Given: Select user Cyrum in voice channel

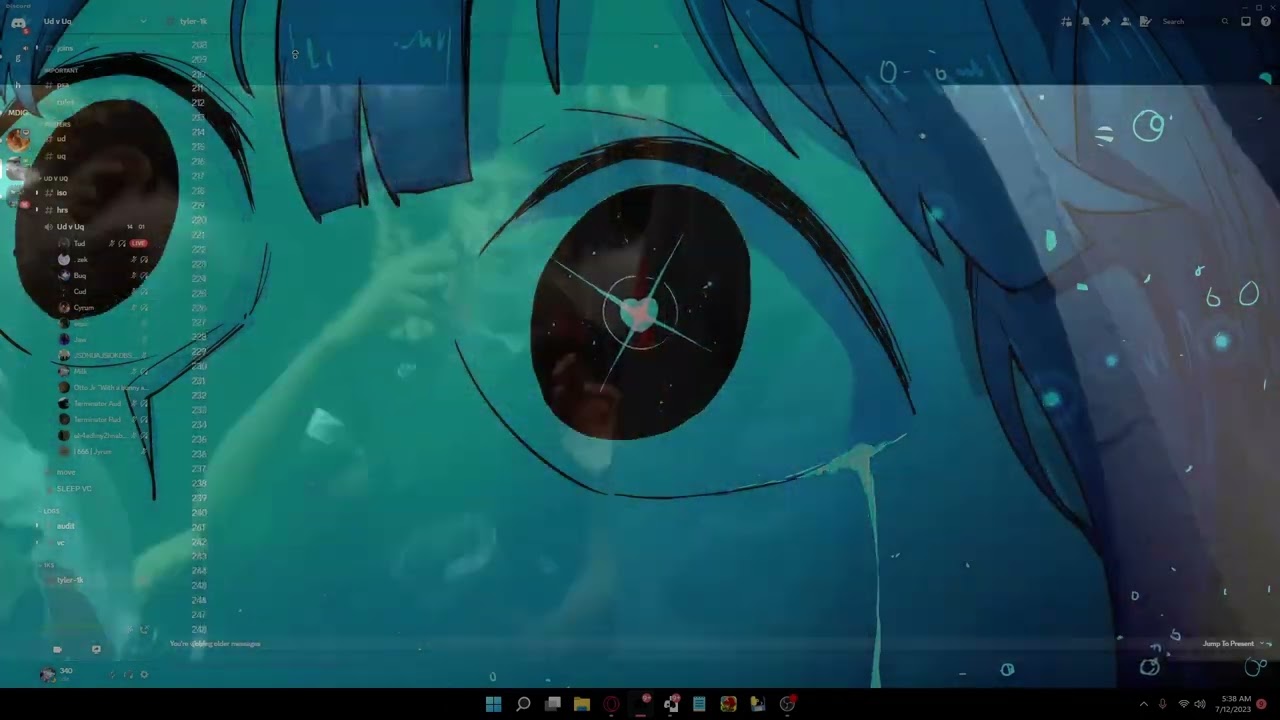Looking at the screenshot, I should click(83, 307).
